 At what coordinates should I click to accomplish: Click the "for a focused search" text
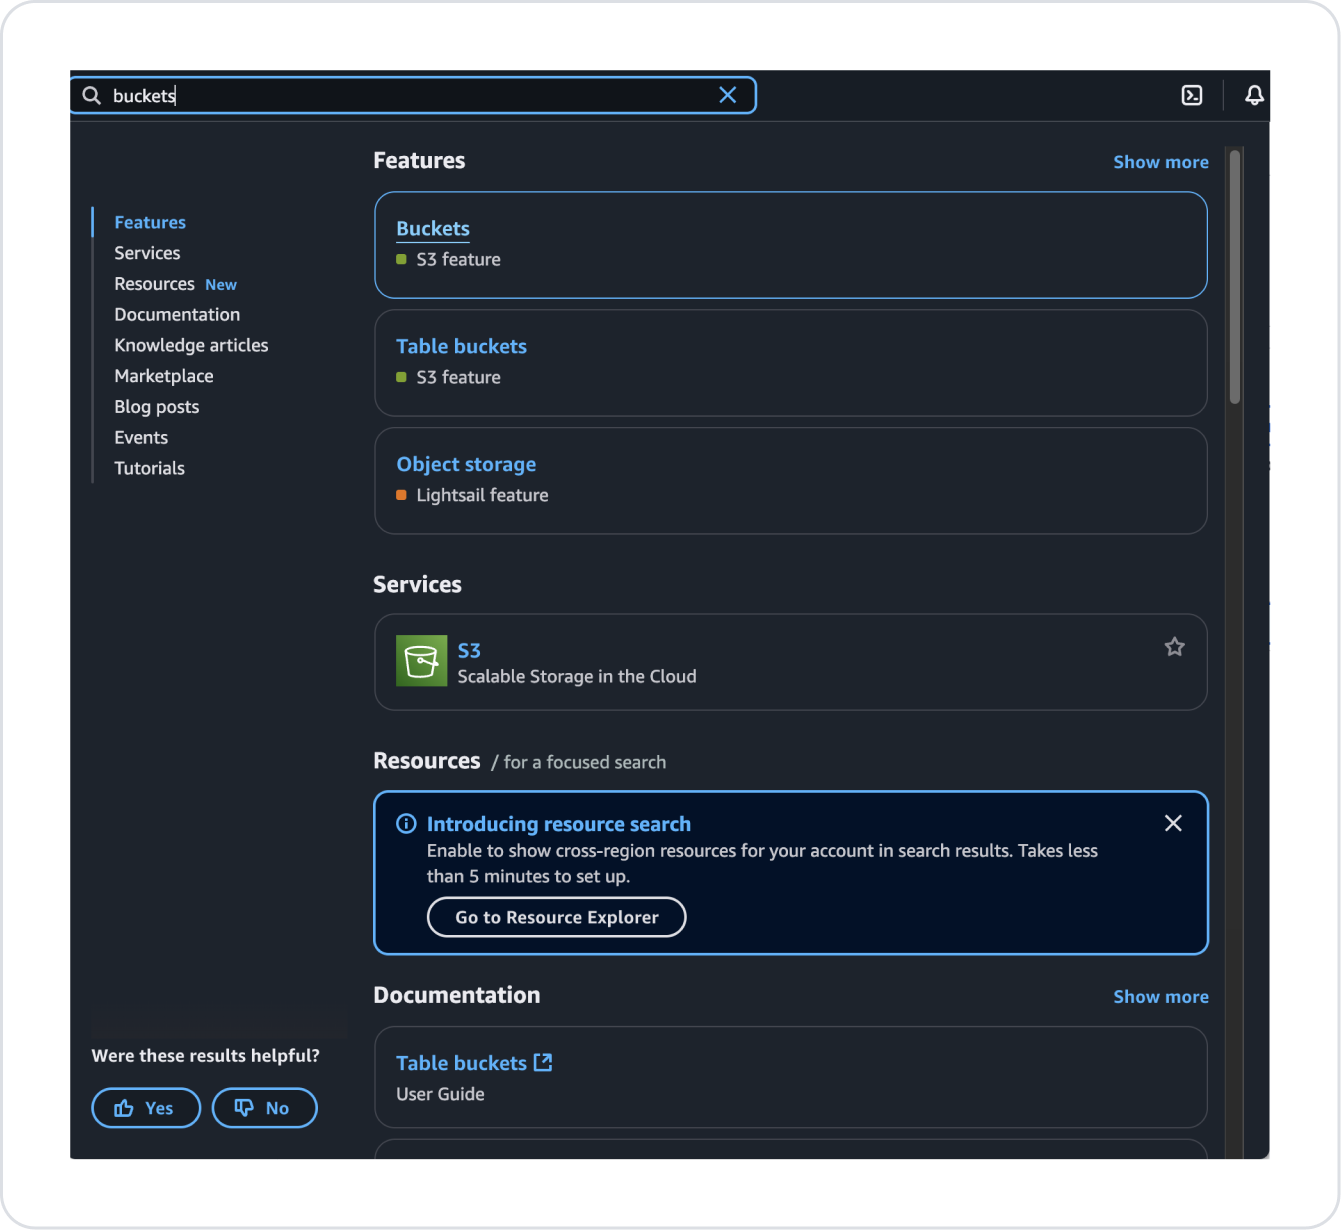(585, 762)
